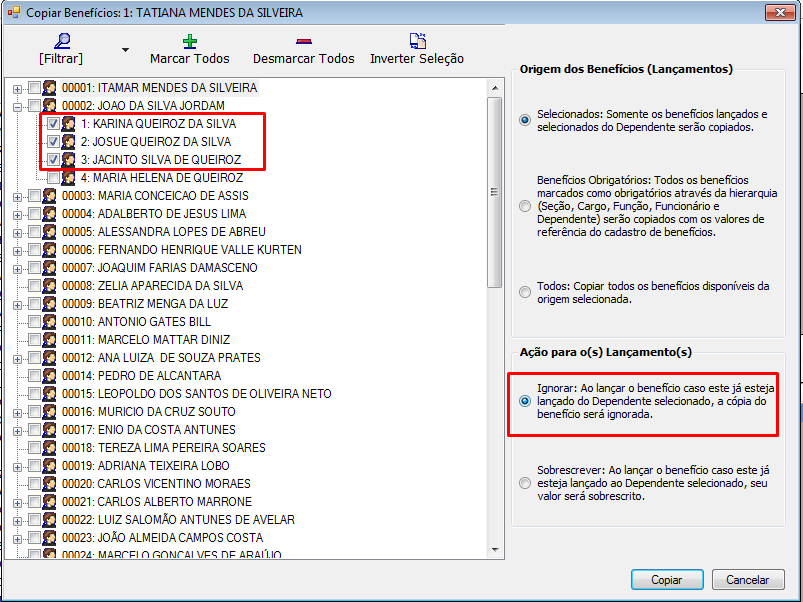Select row 00023: JOÃO ALMEIDA CAMPOS COSTA
The width and height of the screenshot is (803, 602).
[x=162, y=538]
